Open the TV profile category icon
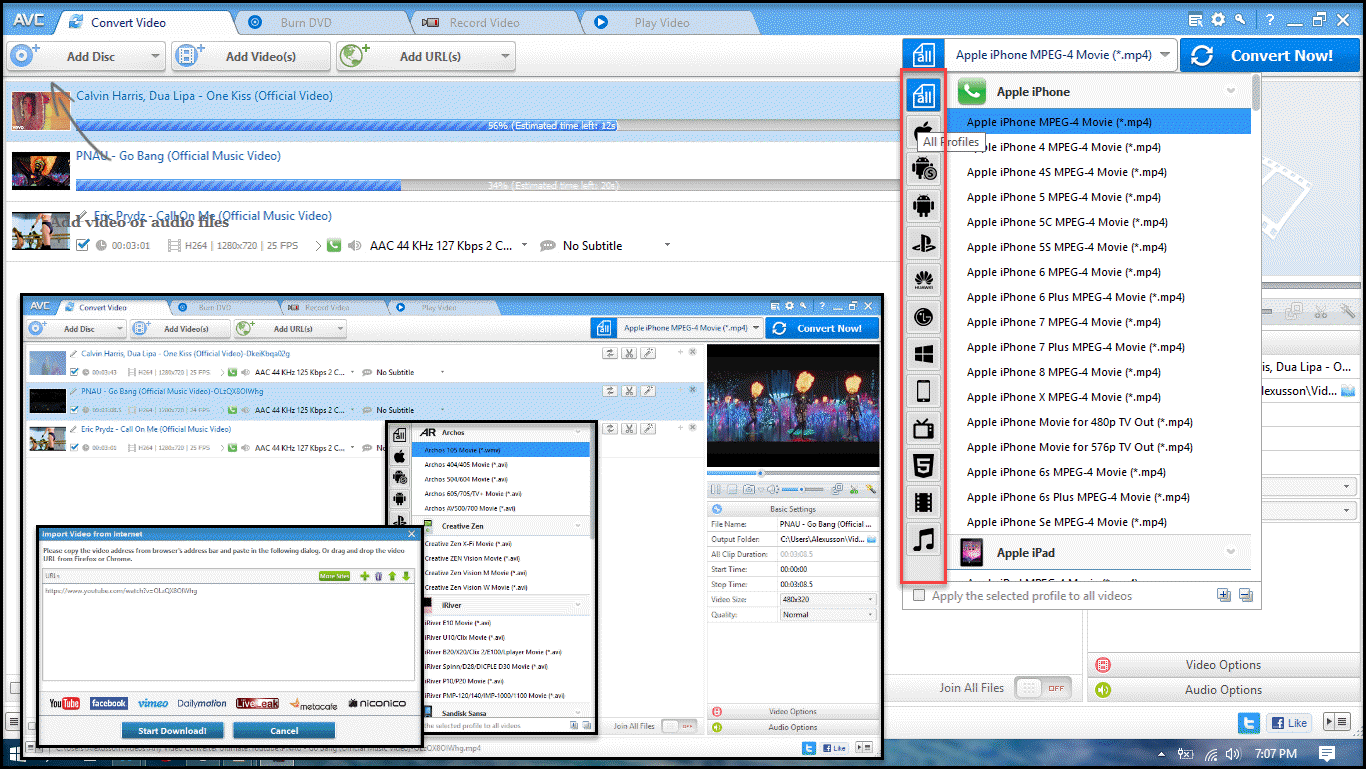 tap(924, 428)
